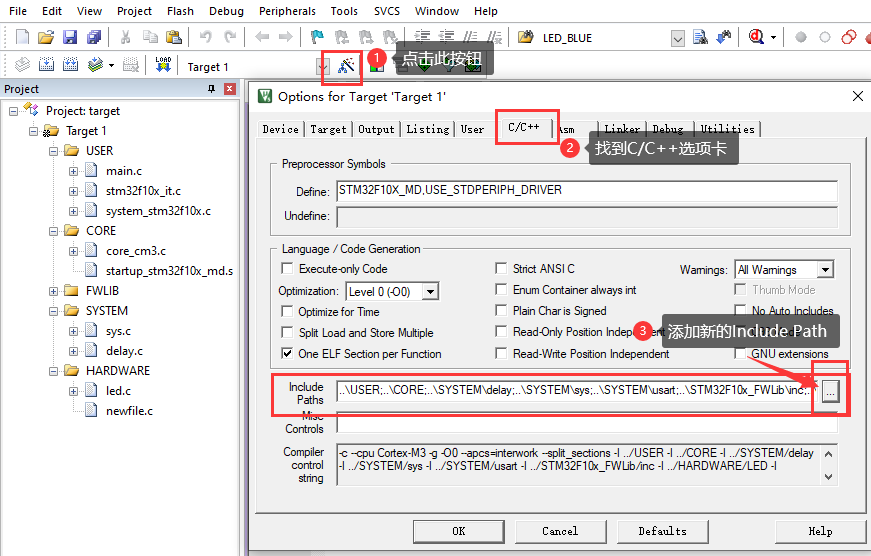This screenshot has height=556, width=871.
Task: Click the Redo arrow icon
Action: coord(230,37)
